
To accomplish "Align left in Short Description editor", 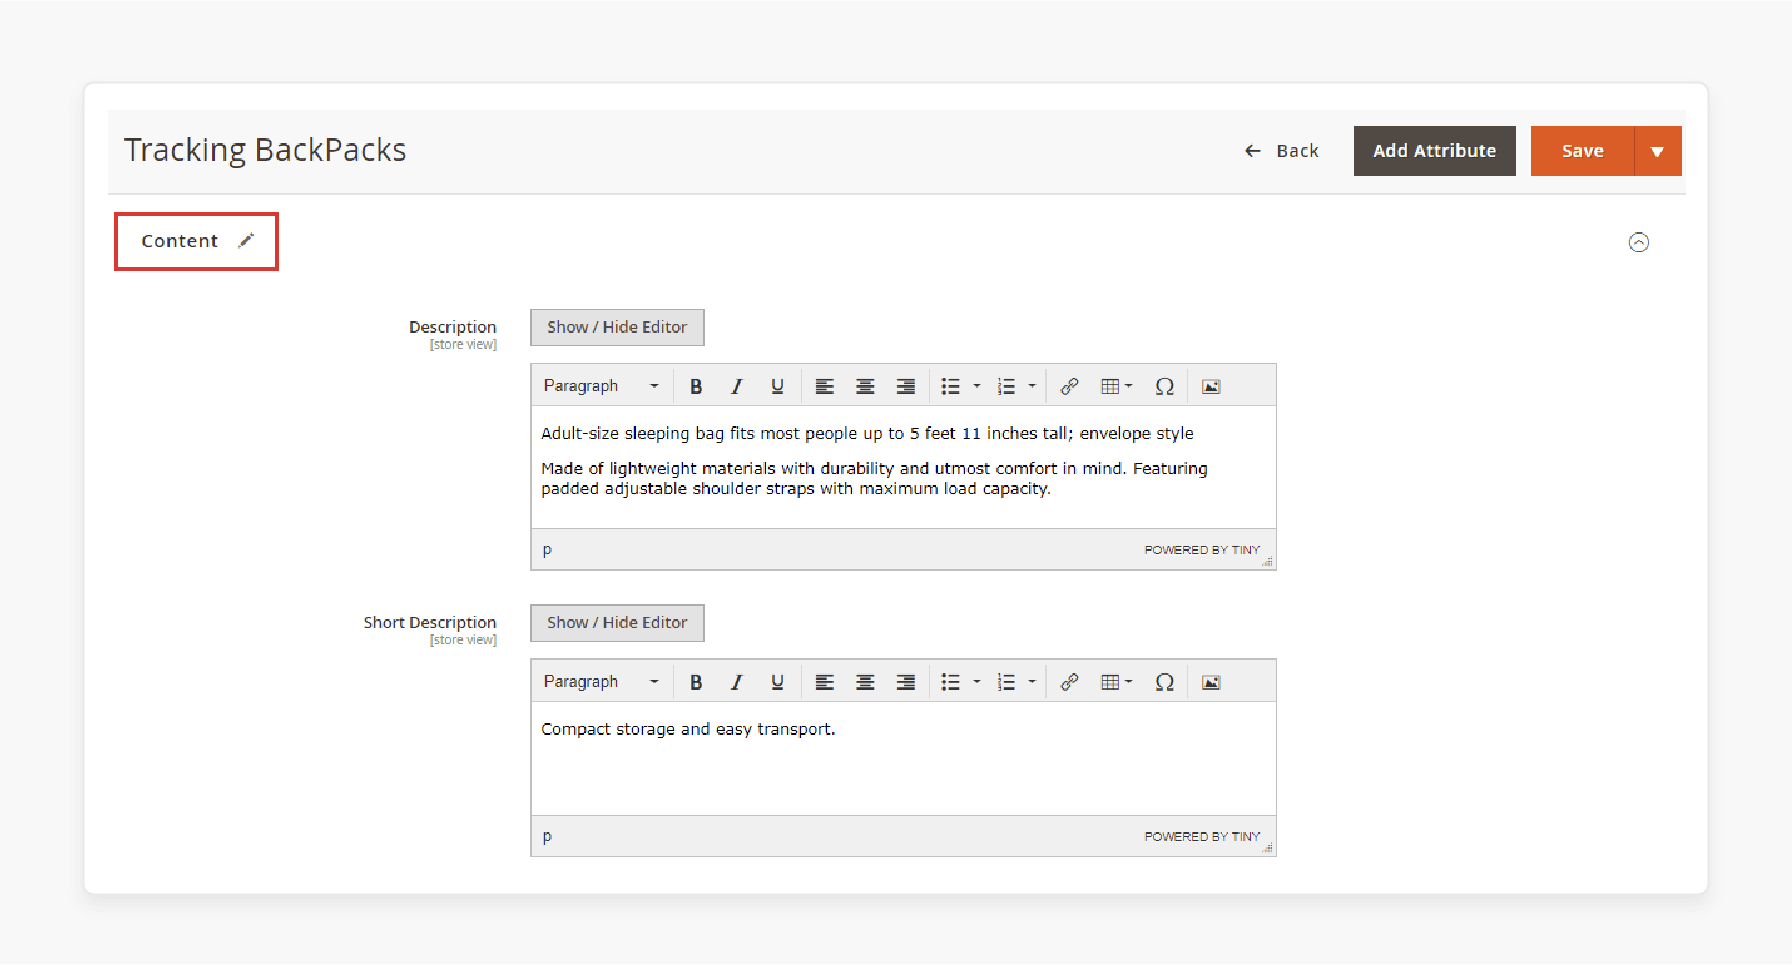I will (x=825, y=682).
